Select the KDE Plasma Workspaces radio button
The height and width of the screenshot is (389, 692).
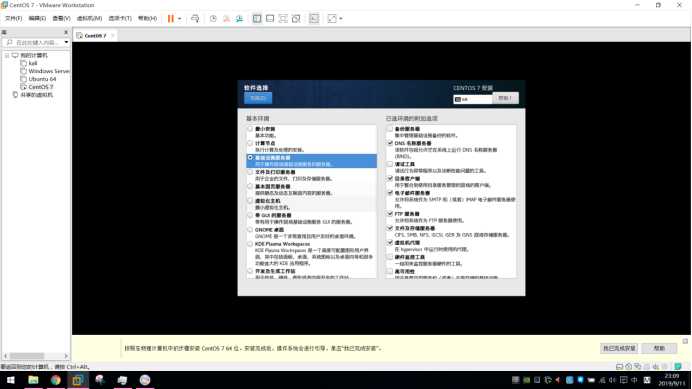tap(250, 244)
